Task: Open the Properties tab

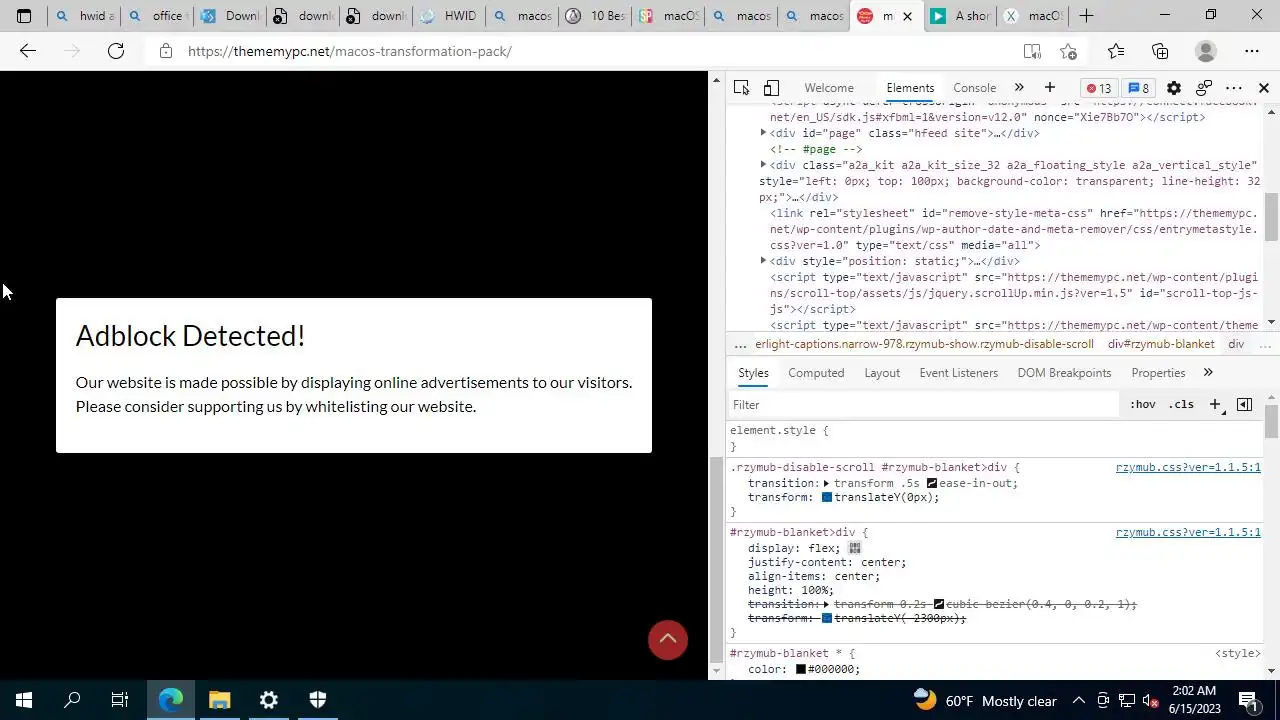Action: click(x=1158, y=373)
